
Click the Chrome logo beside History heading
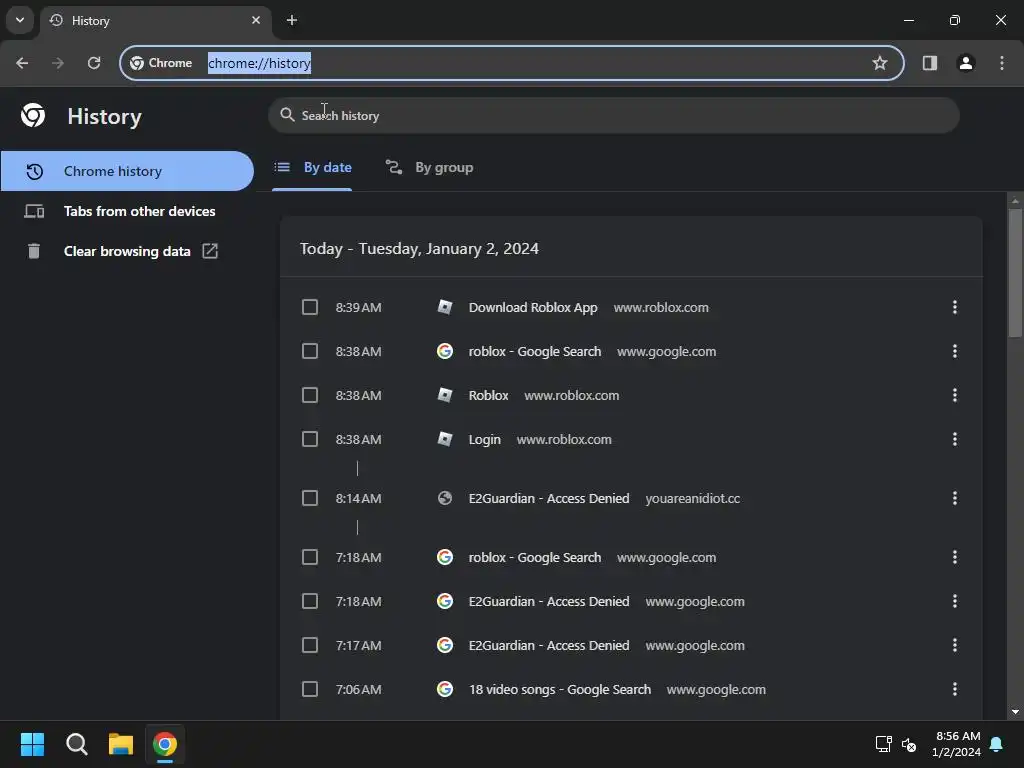tap(33, 116)
